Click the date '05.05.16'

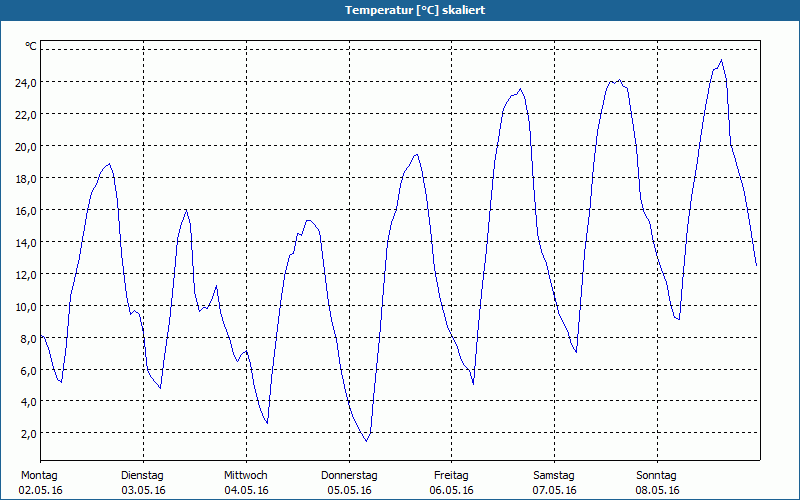349,490
